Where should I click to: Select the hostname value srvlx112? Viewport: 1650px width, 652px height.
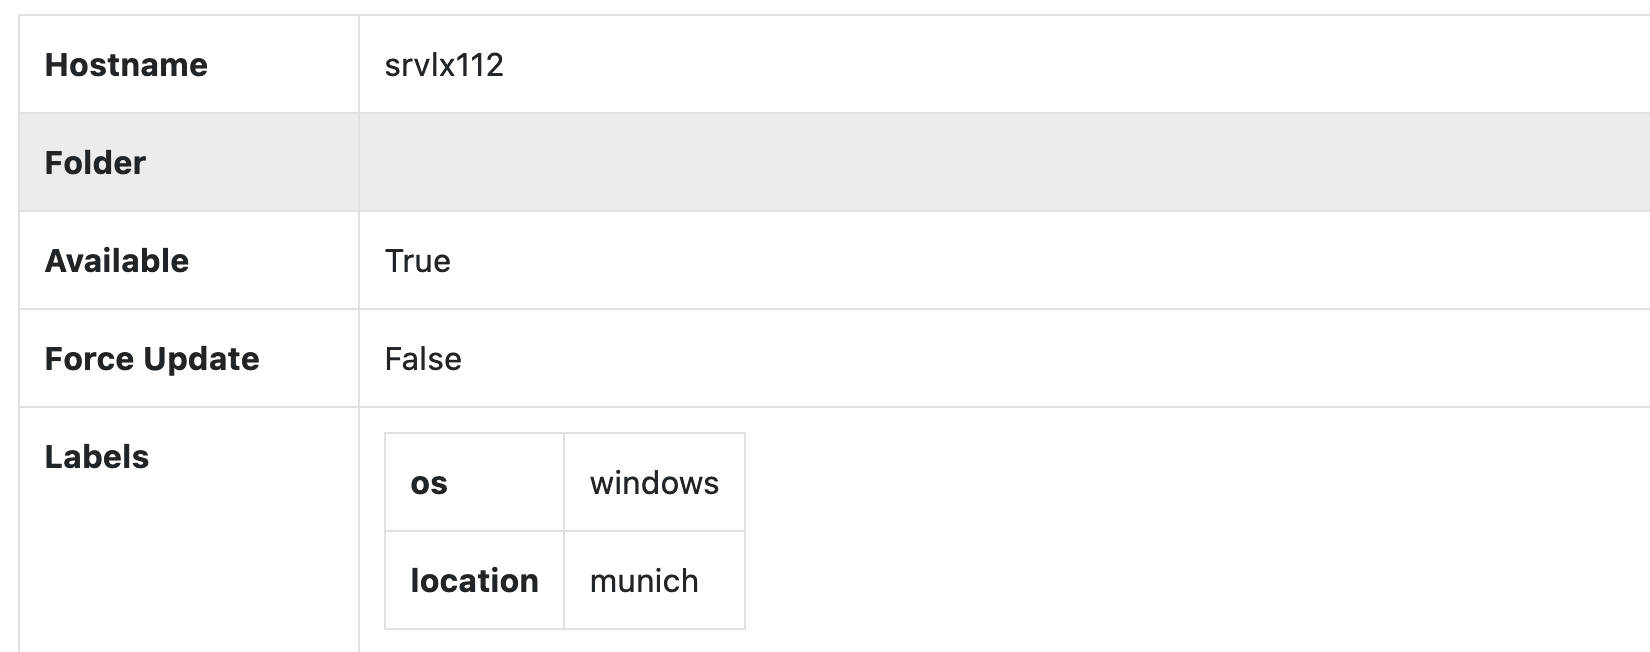click(x=444, y=65)
